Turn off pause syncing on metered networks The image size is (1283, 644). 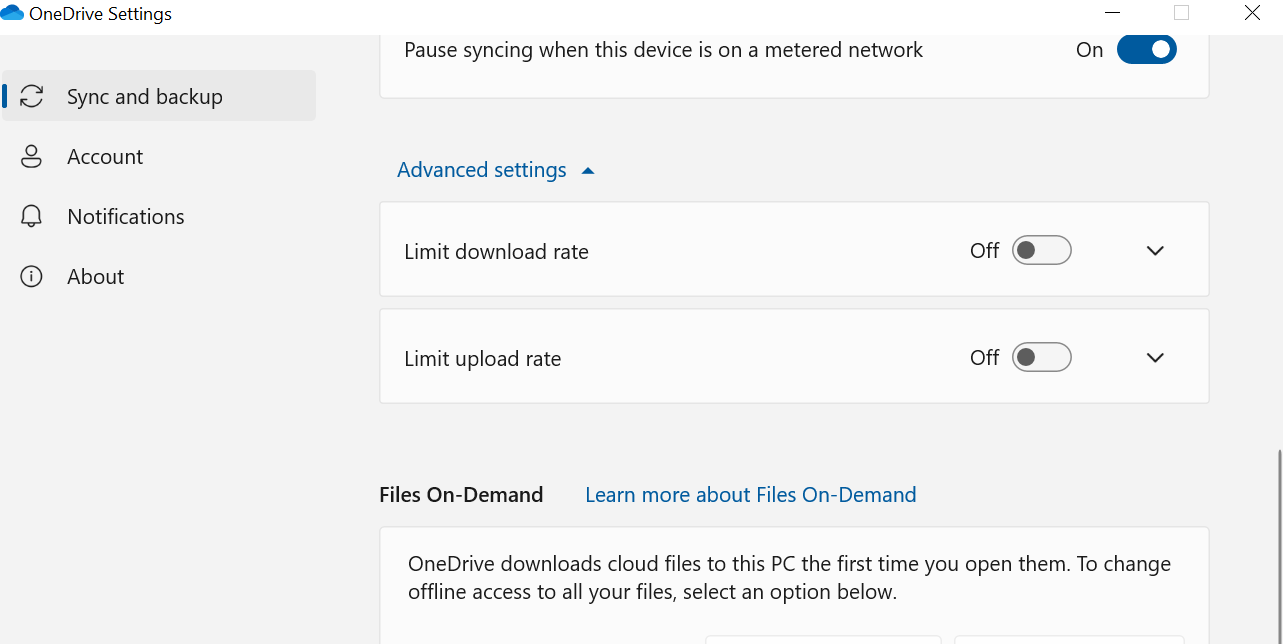[x=1146, y=48]
